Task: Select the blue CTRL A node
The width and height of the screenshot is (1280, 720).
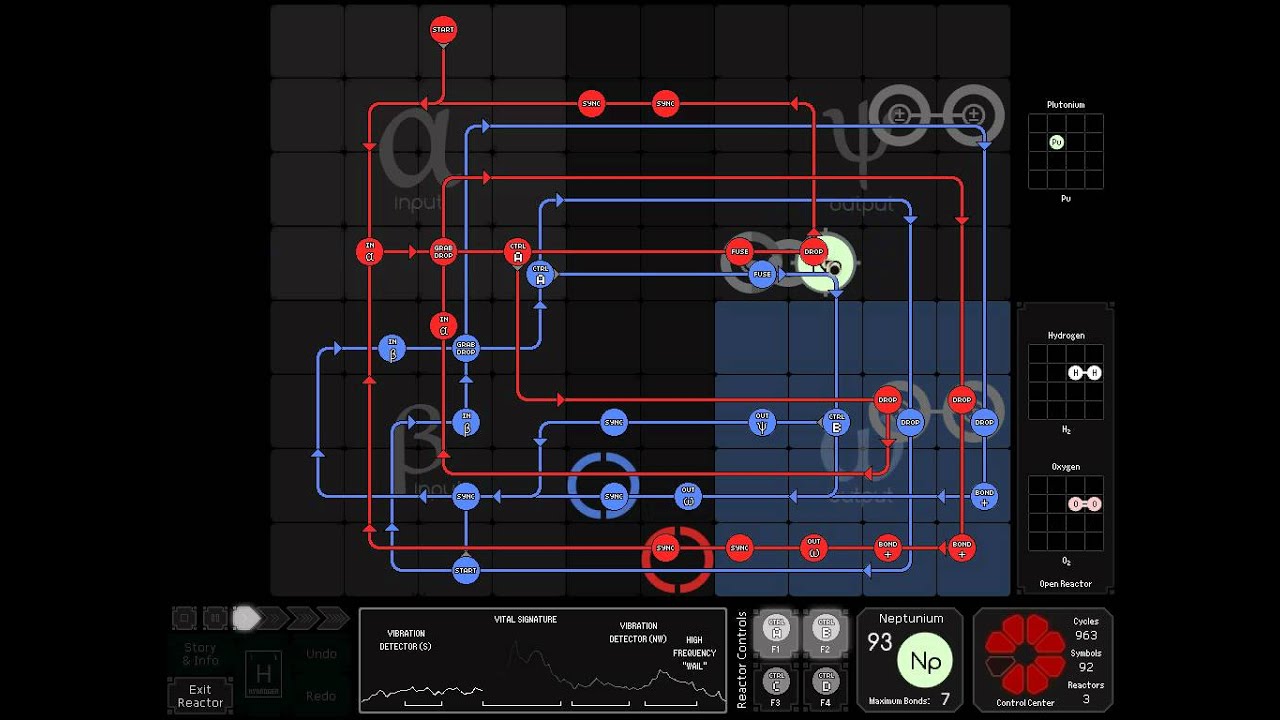Action: click(x=540, y=274)
